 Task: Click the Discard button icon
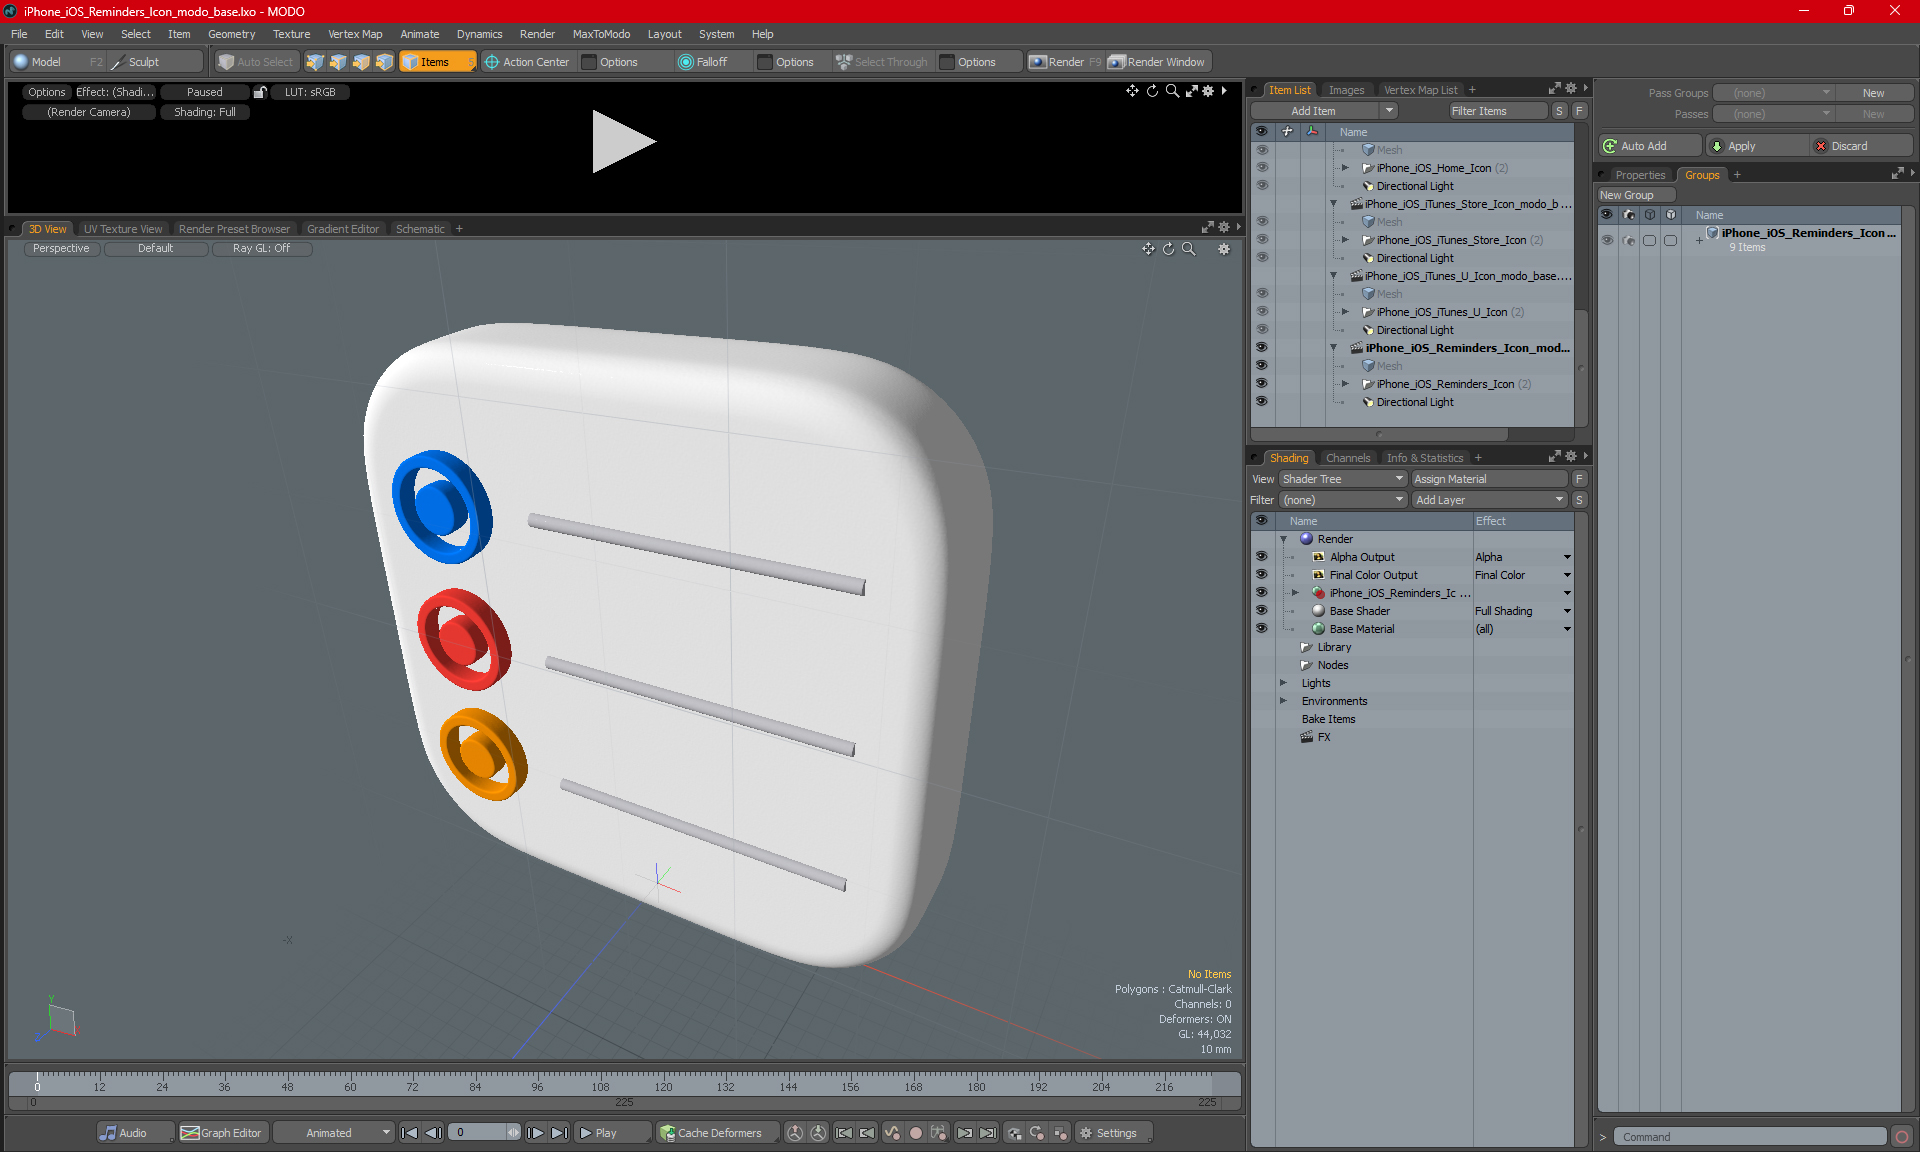tap(1821, 146)
